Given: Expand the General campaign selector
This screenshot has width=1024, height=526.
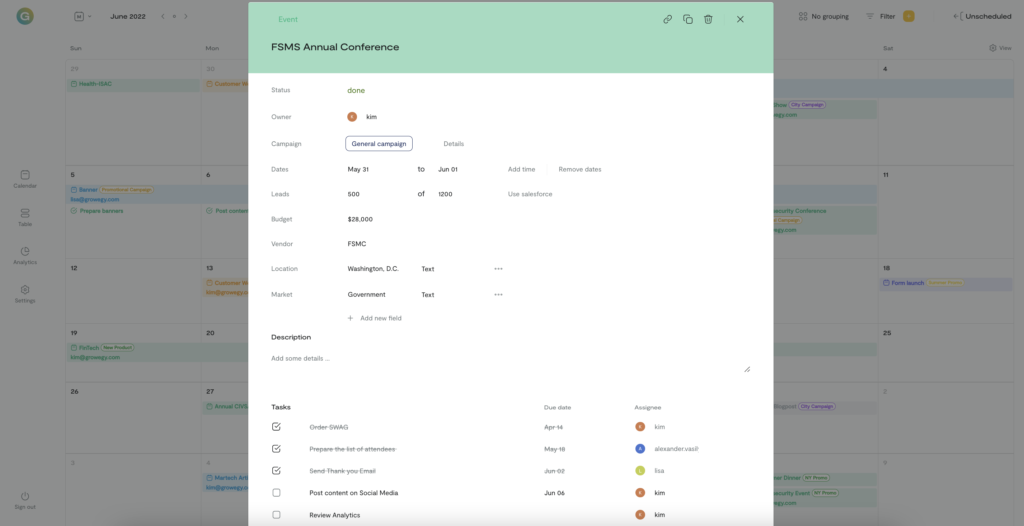Looking at the screenshot, I should 379,144.
